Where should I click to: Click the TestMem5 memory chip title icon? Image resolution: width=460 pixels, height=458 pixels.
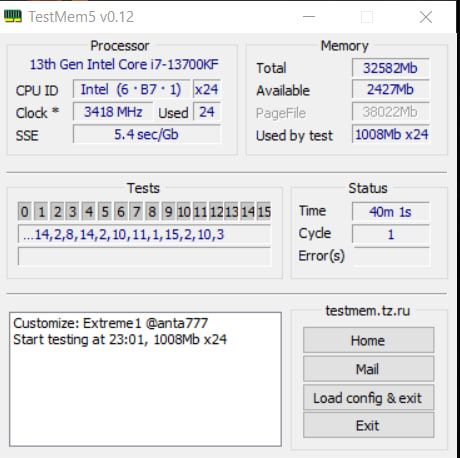pyautogui.click(x=13, y=16)
